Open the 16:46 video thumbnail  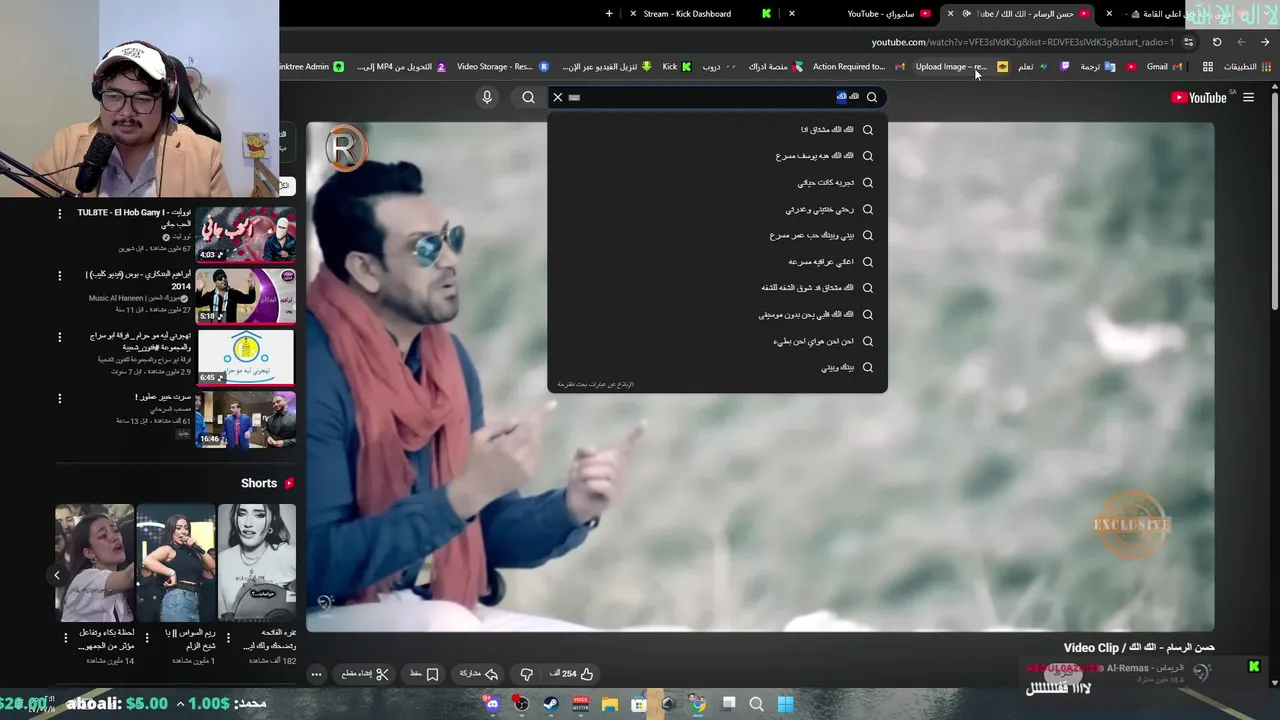[x=246, y=419]
